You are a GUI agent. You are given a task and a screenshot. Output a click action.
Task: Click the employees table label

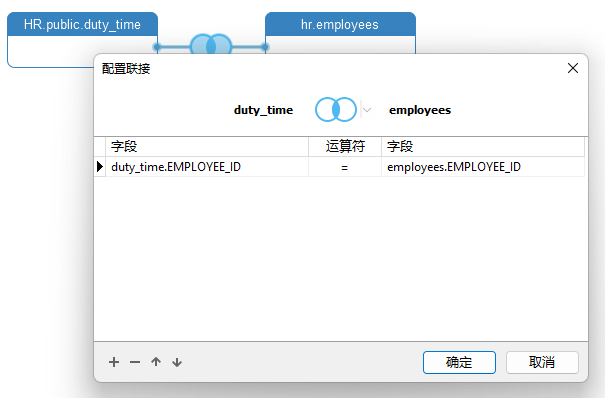click(420, 110)
